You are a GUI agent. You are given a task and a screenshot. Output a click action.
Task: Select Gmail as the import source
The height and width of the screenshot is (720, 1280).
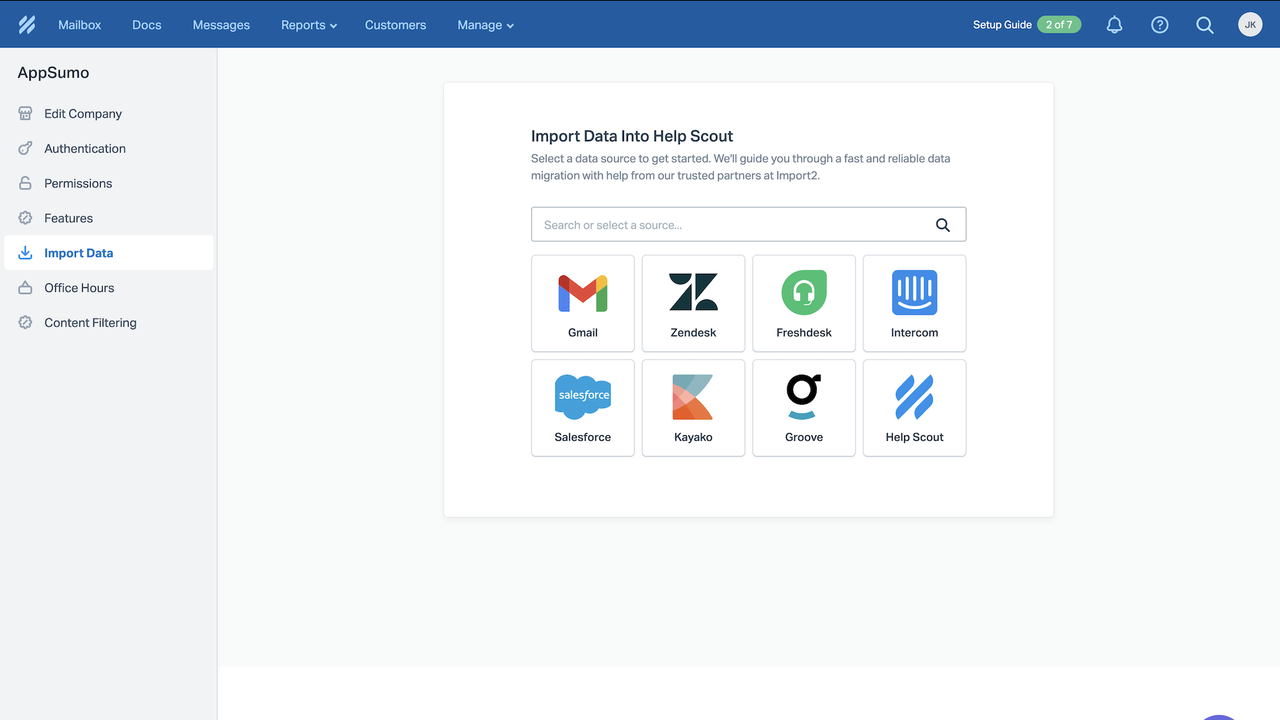582,303
